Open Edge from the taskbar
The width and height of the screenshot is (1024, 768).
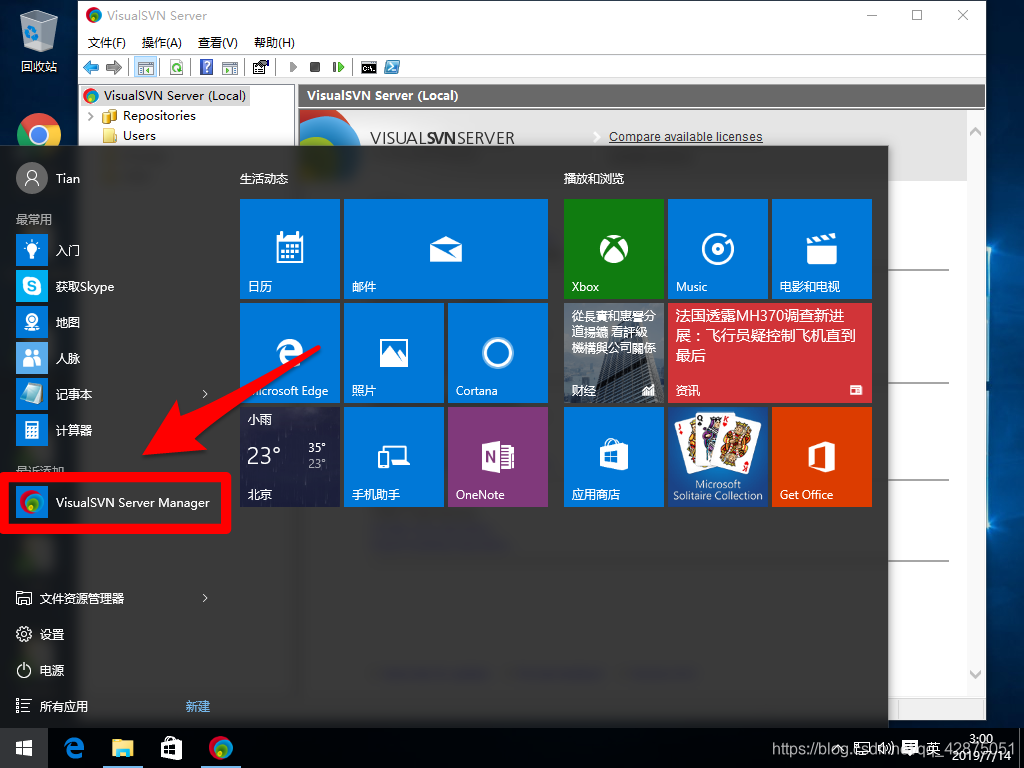(74, 748)
